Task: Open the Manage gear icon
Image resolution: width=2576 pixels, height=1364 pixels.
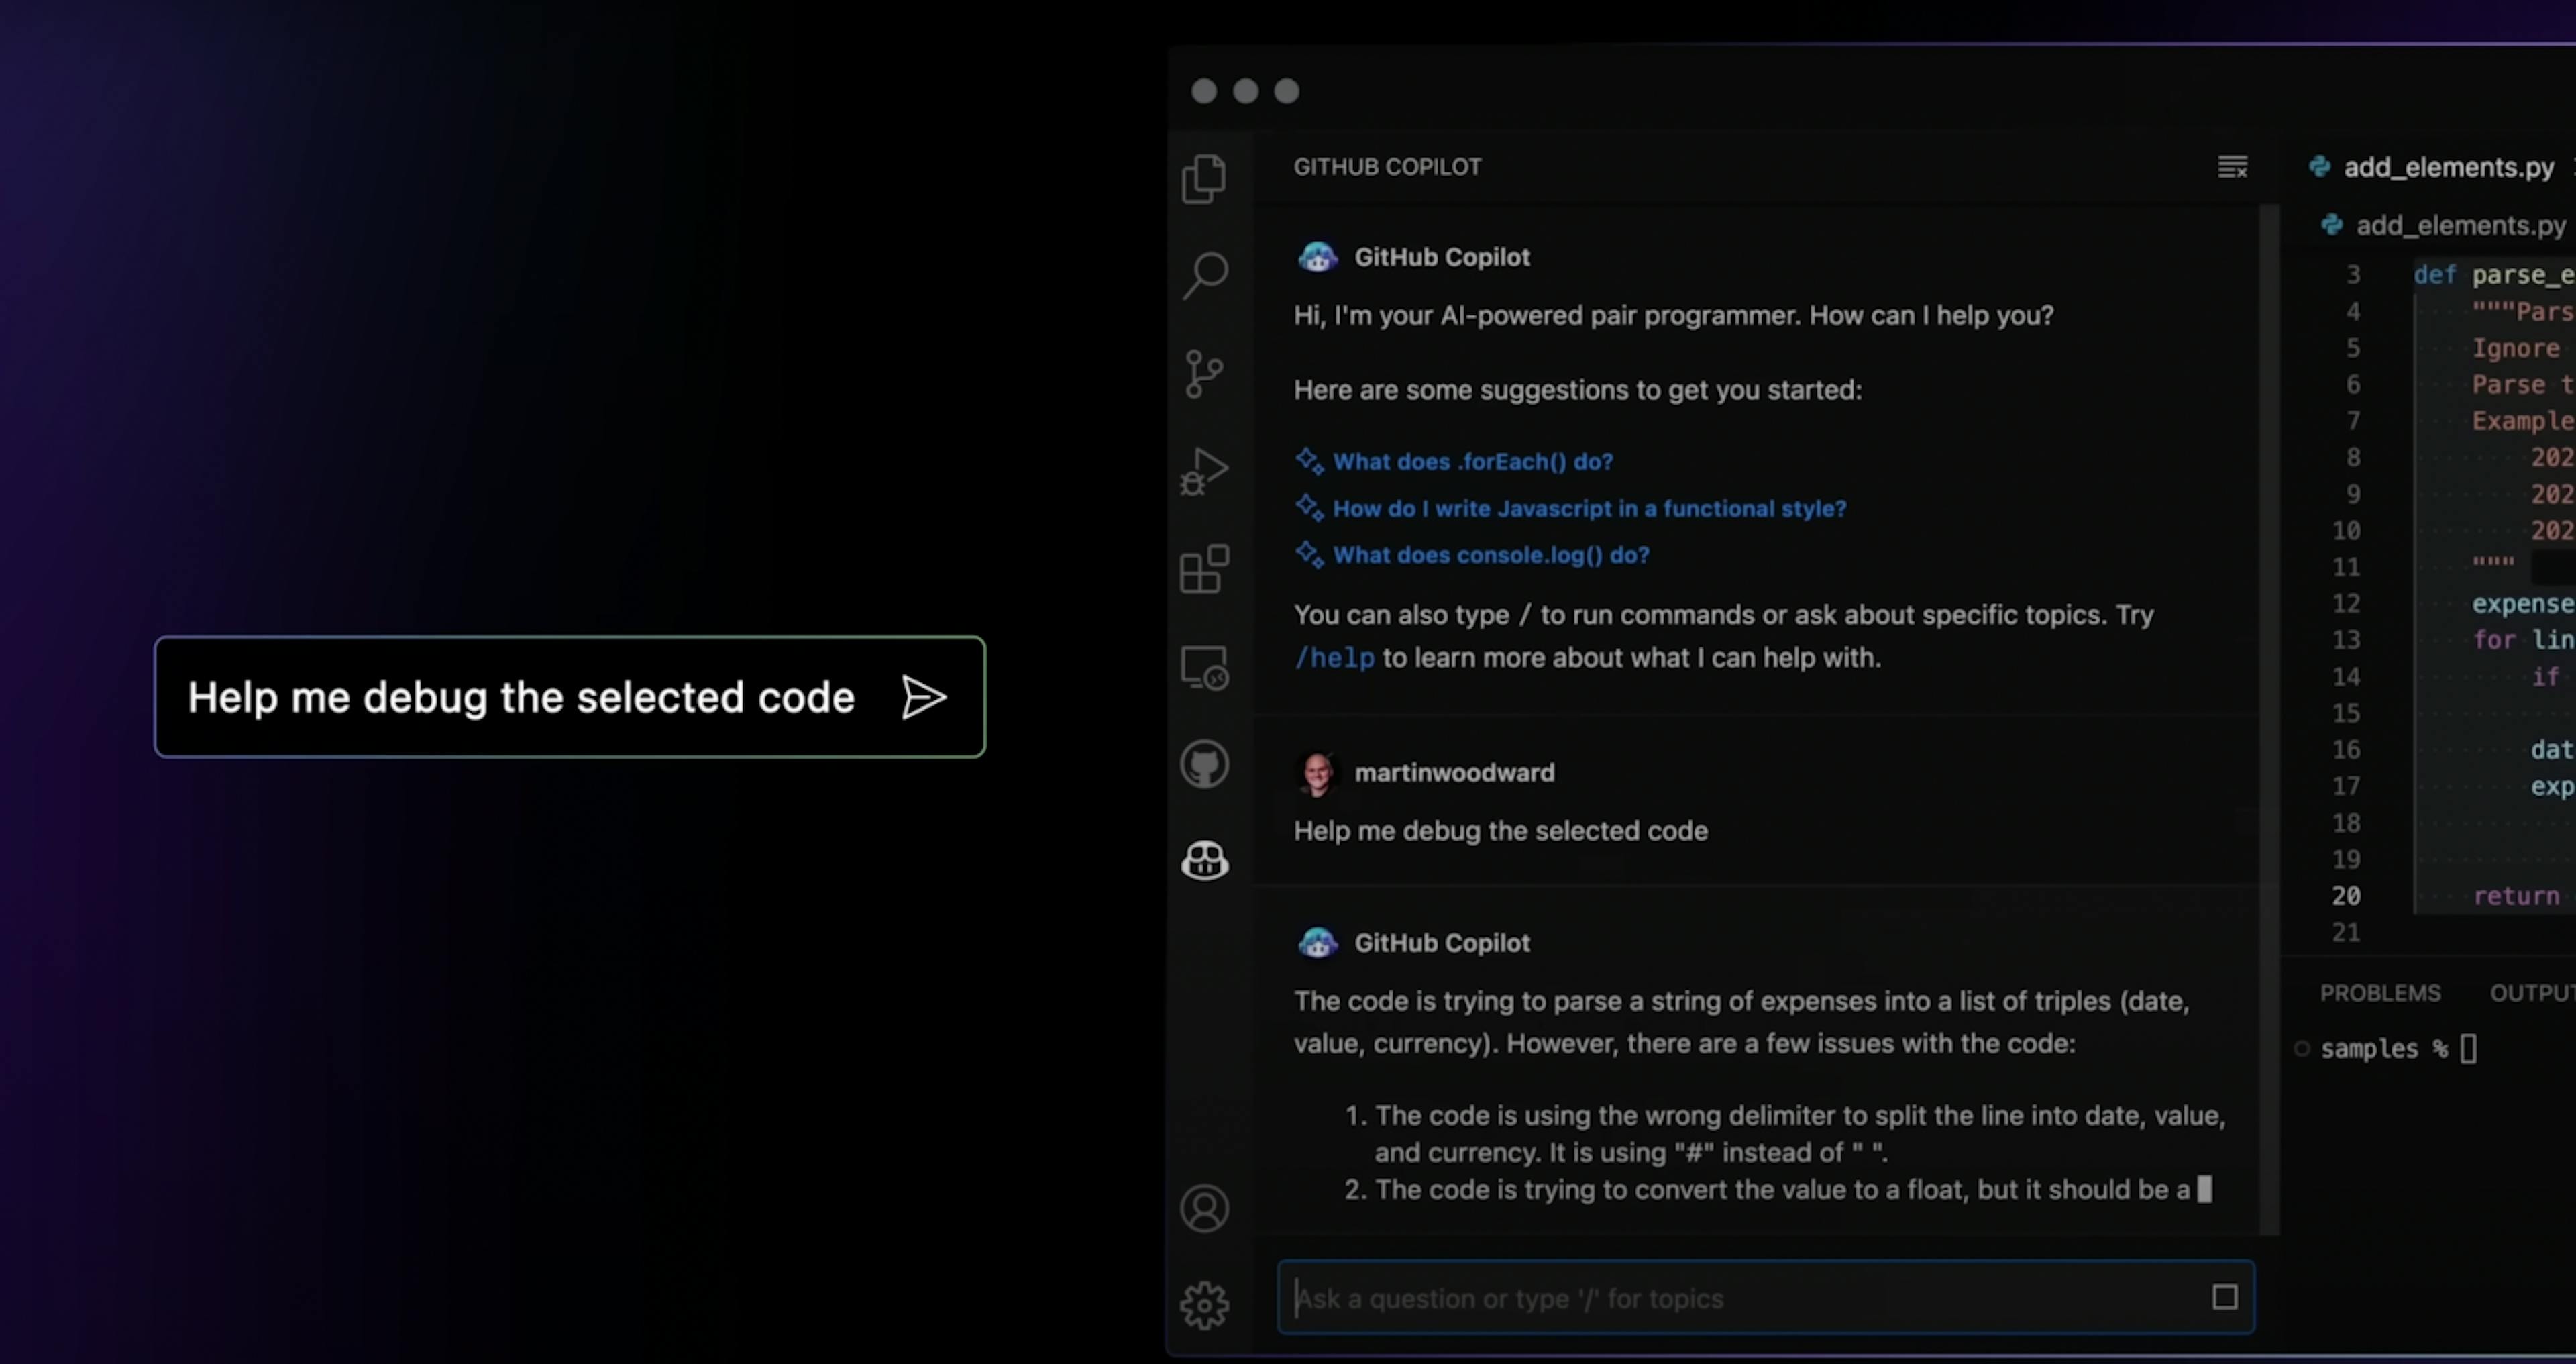Action: (1204, 1305)
